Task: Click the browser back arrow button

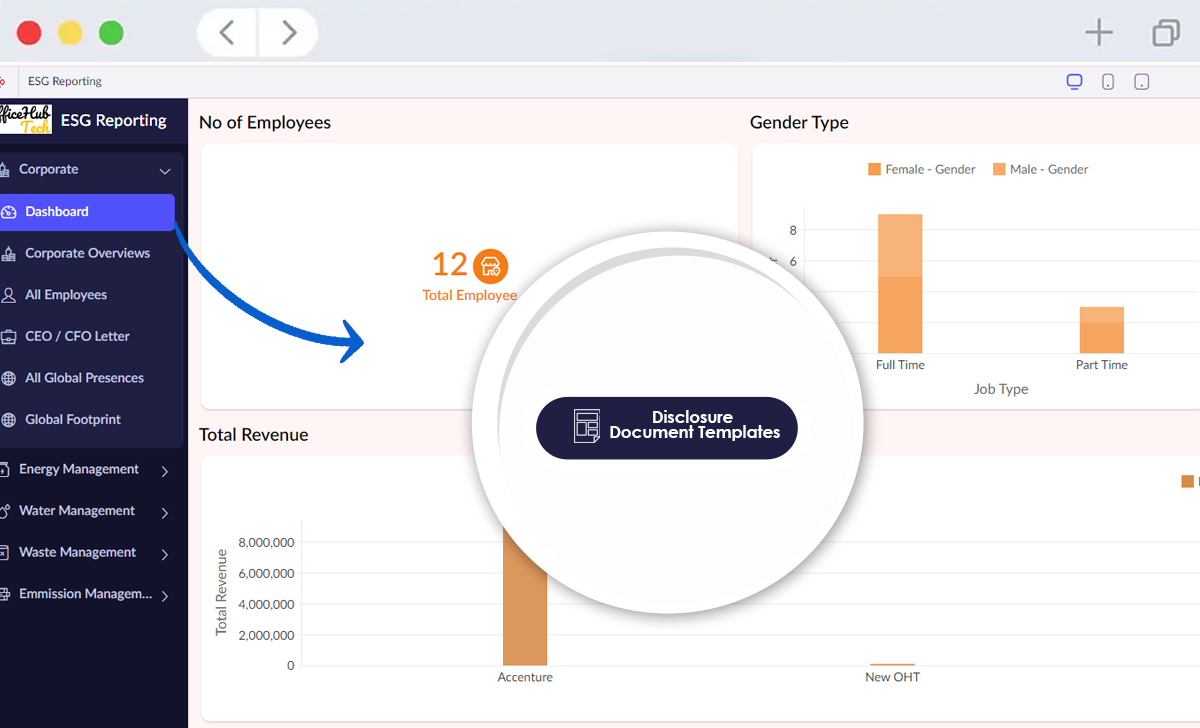Action: (x=227, y=33)
